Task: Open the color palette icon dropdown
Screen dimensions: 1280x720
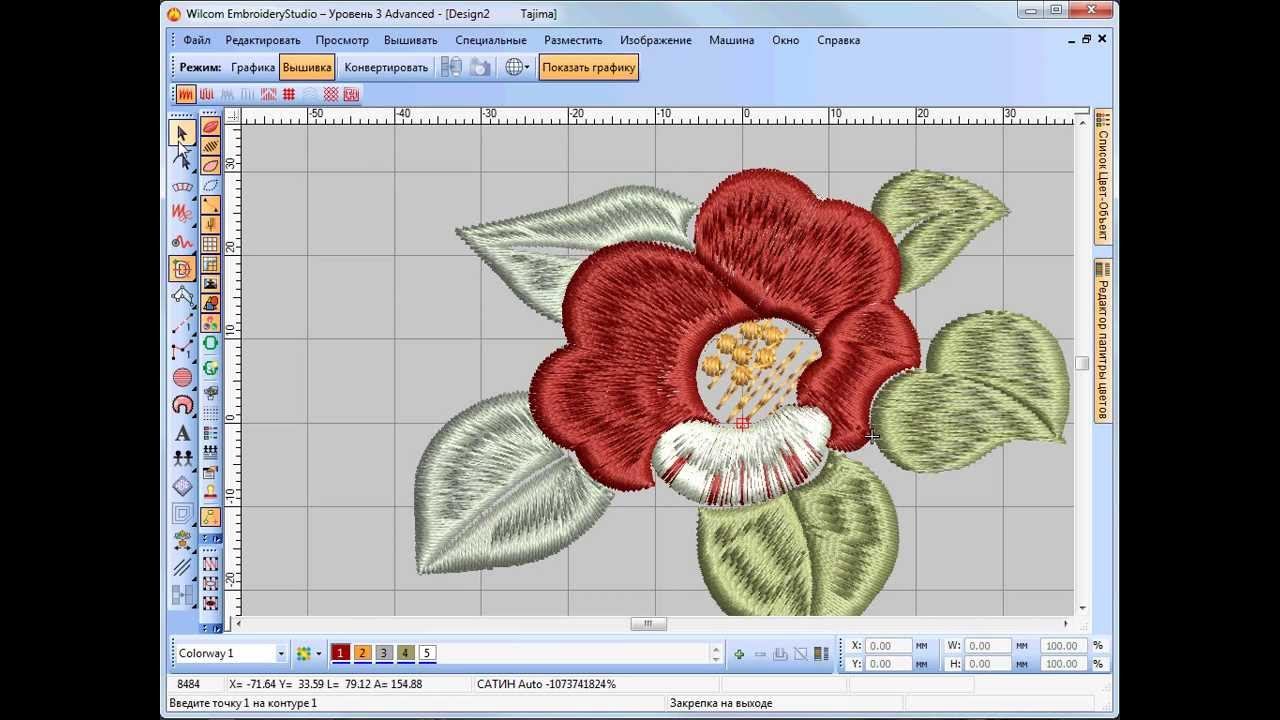Action: (318, 654)
